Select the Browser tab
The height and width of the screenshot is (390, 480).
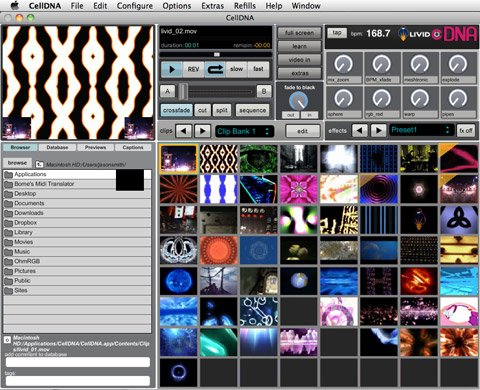pos(20,147)
